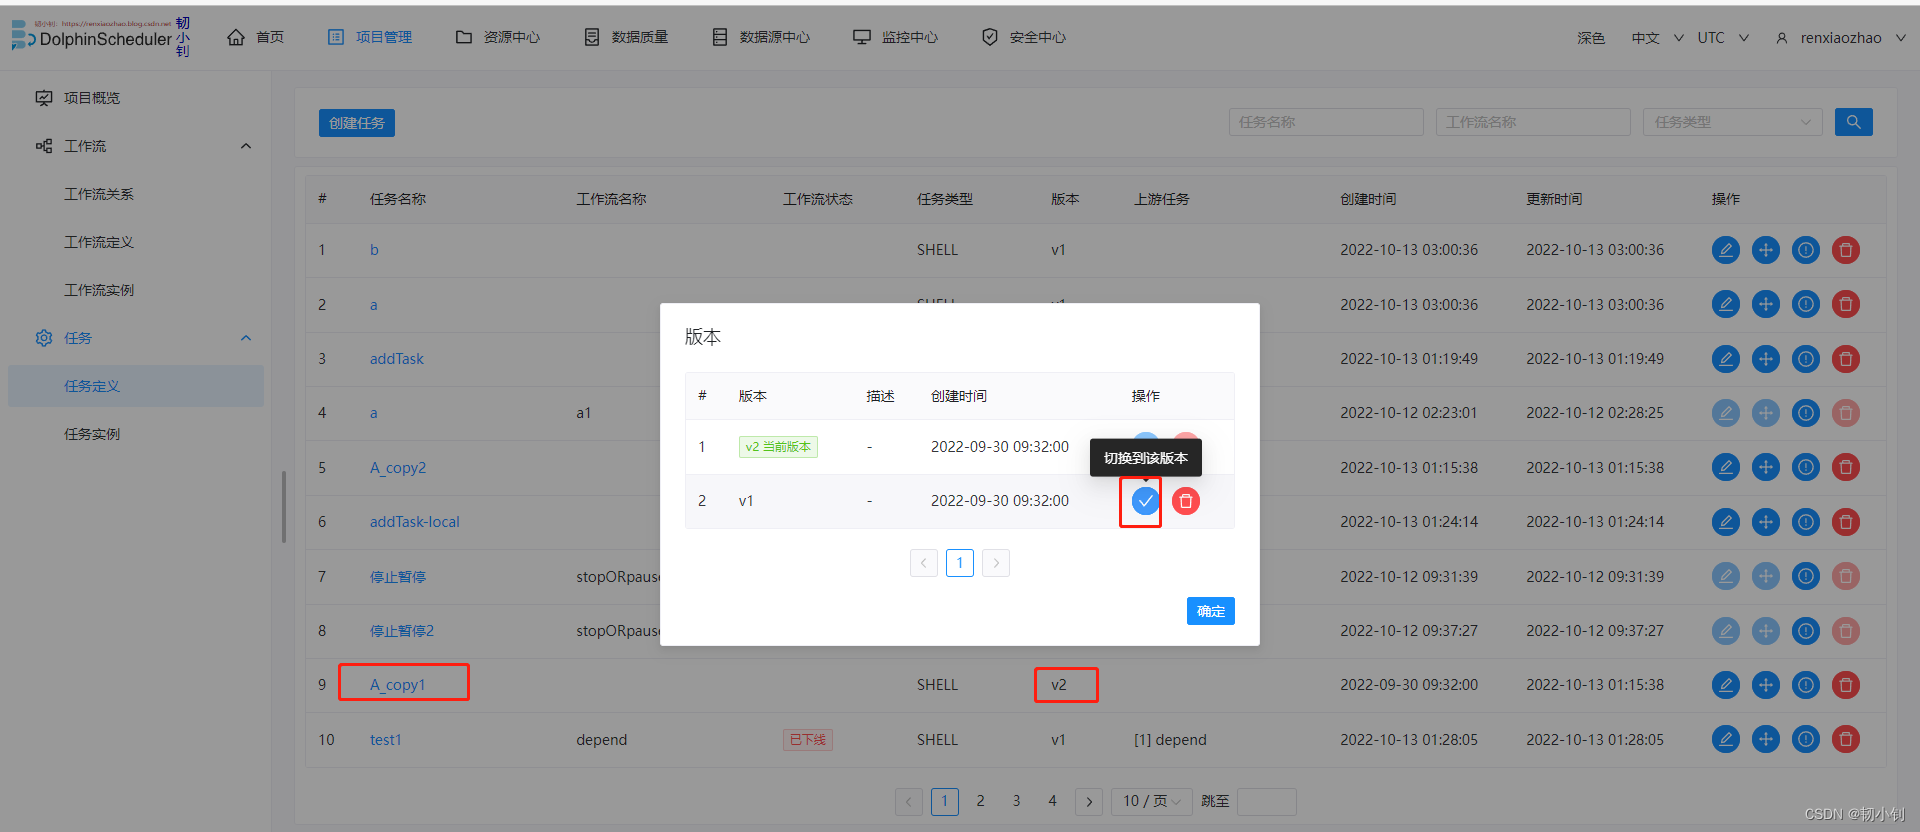Delete the A_copy1 task
The width and height of the screenshot is (1920, 832).
pyautogui.click(x=1846, y=685)
